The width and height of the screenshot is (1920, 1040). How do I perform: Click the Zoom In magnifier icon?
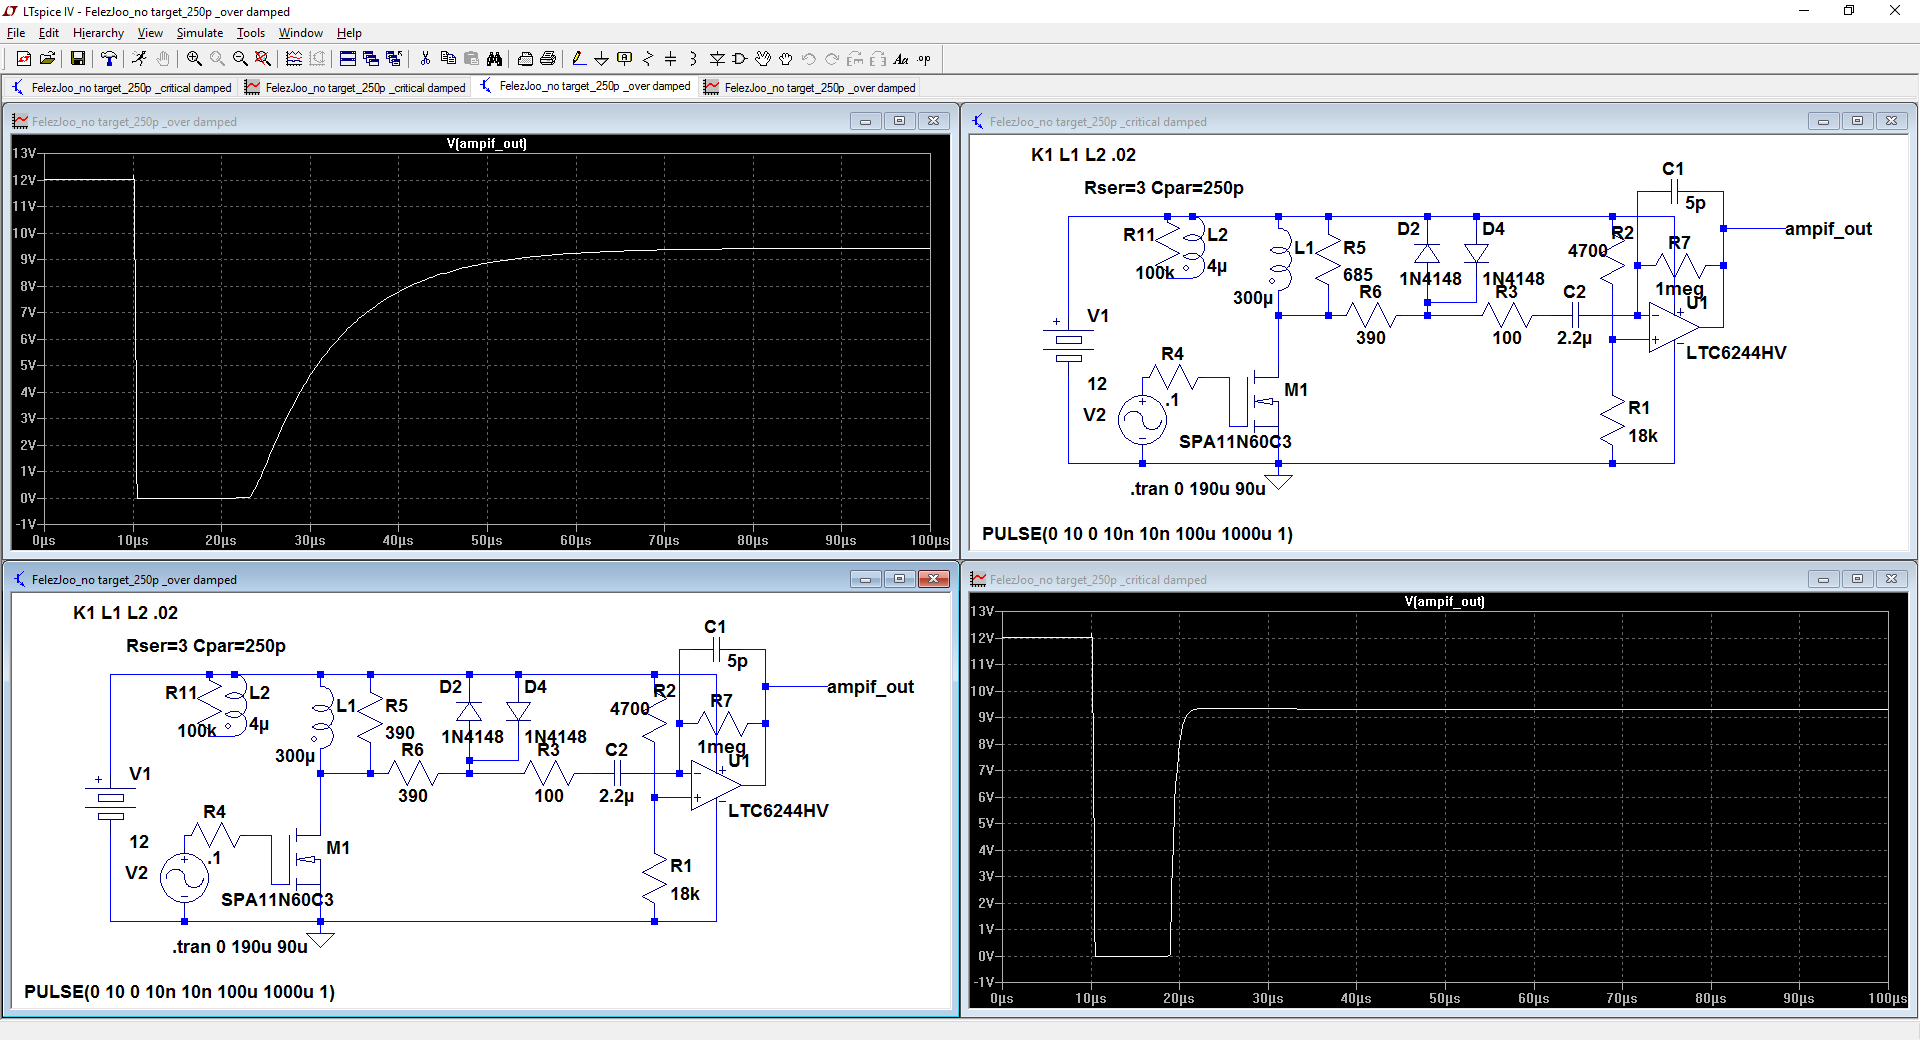click(x=194, y=59)
